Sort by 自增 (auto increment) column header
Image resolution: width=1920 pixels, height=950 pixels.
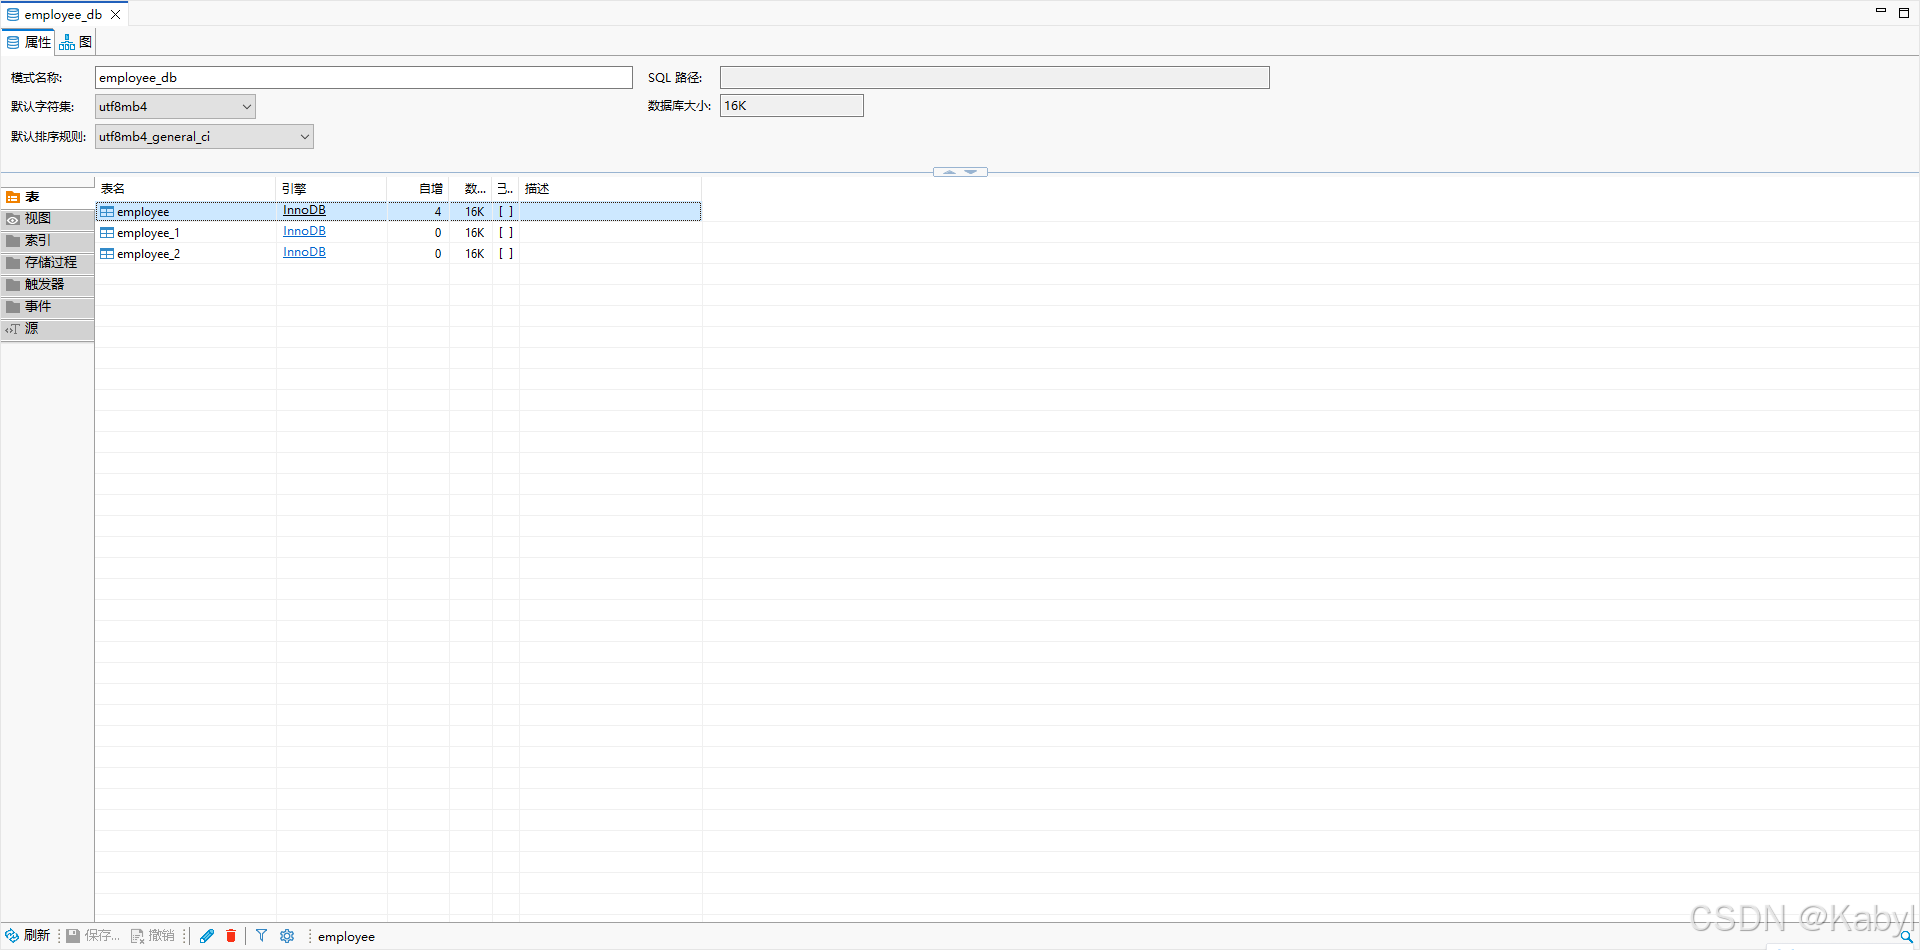coord(418,189)
